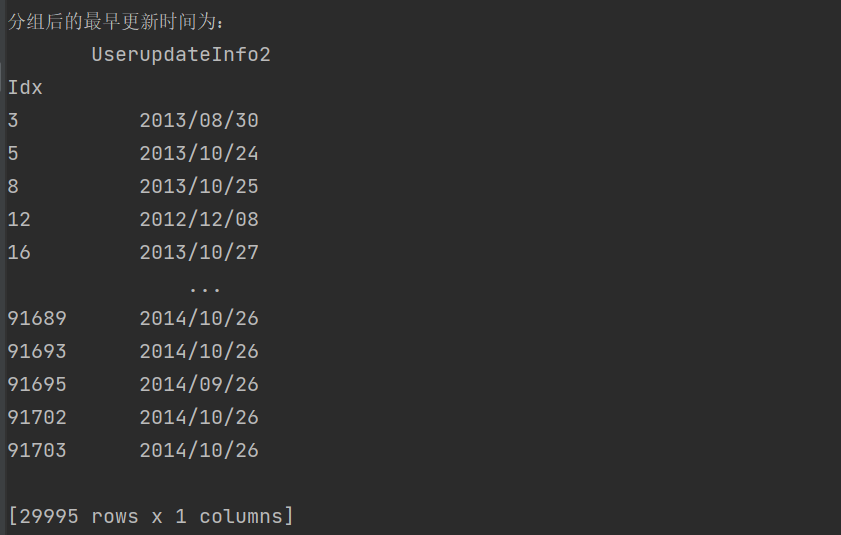Click date 2013/08/30 in row 3
The width and height of the screenshot is (841, 535).
(199, 120)
